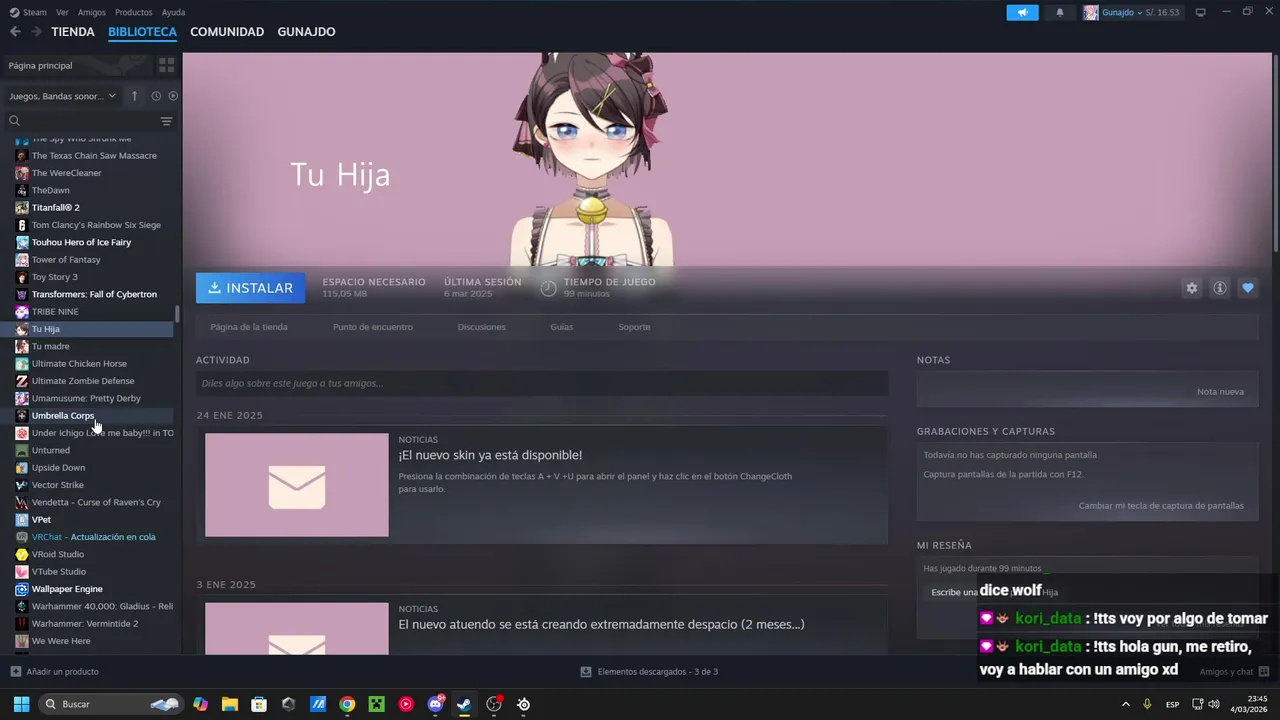Click the forward navigation arrow
The image size is (1280, 720).
36,32
